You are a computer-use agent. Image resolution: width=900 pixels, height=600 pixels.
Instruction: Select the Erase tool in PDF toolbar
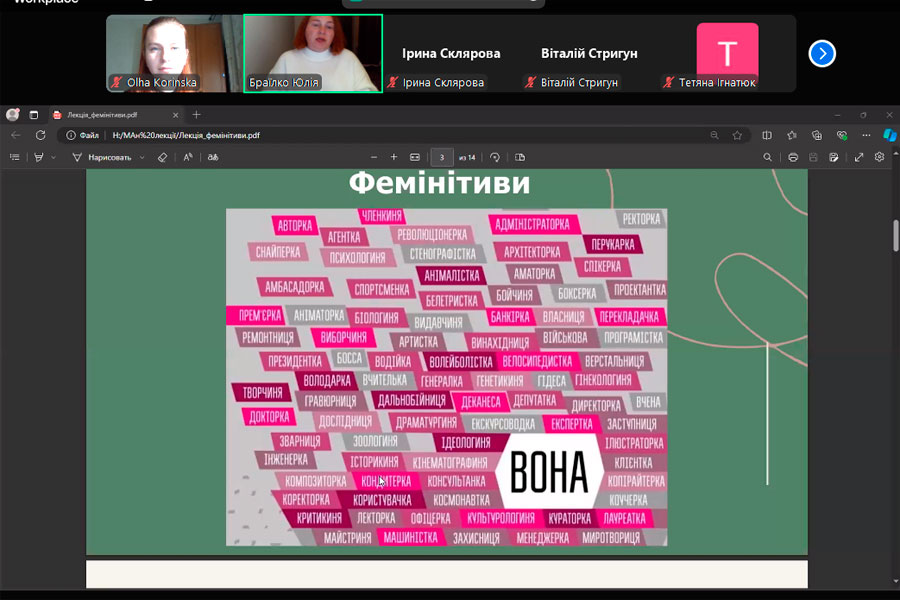click(x=163, y=157)
